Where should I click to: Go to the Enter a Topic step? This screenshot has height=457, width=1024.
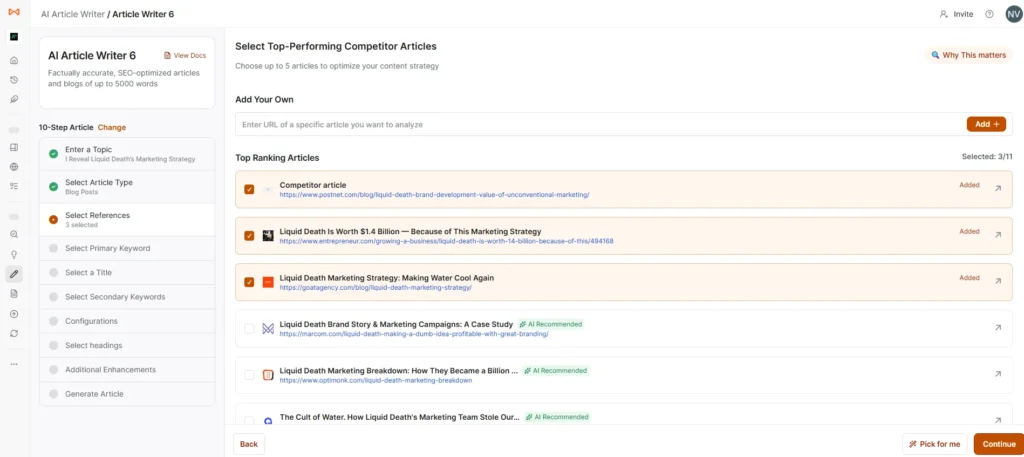coord(127,154)
